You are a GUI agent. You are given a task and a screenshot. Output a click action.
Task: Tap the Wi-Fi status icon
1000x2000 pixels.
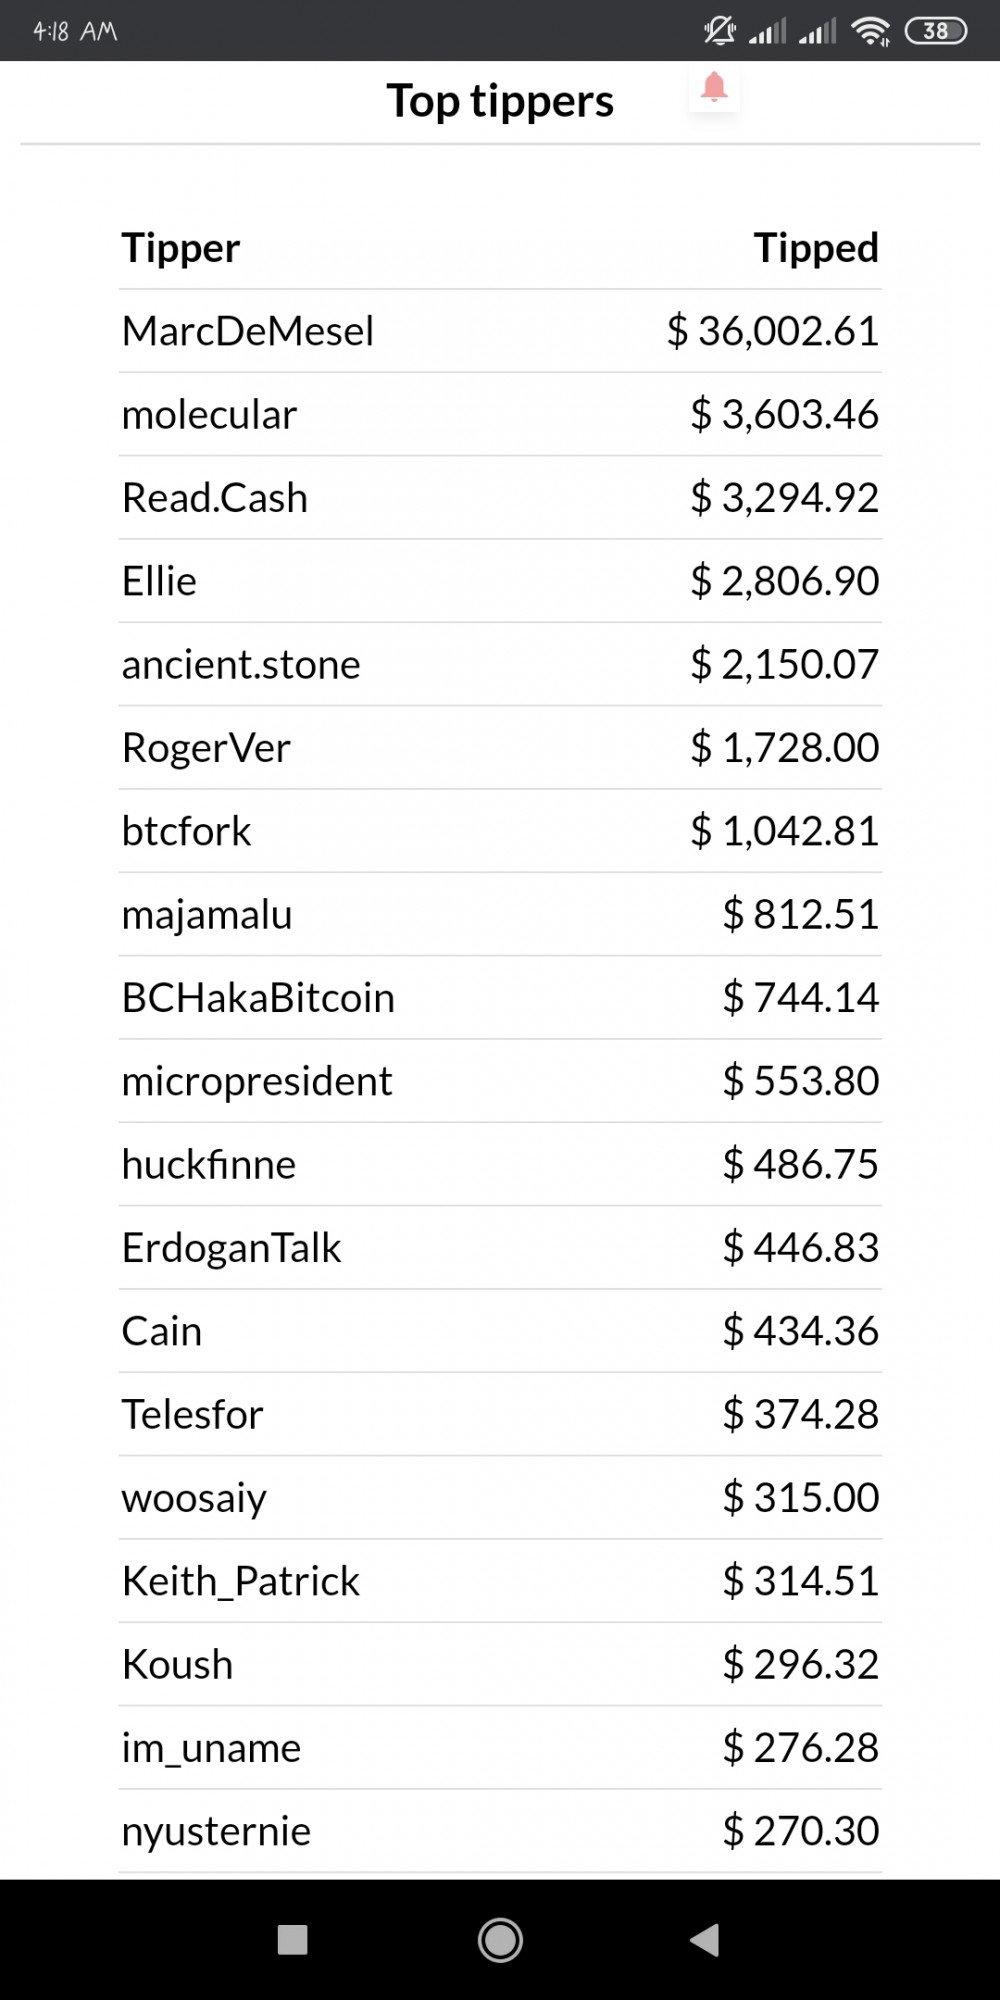click(x=871, y=31)
